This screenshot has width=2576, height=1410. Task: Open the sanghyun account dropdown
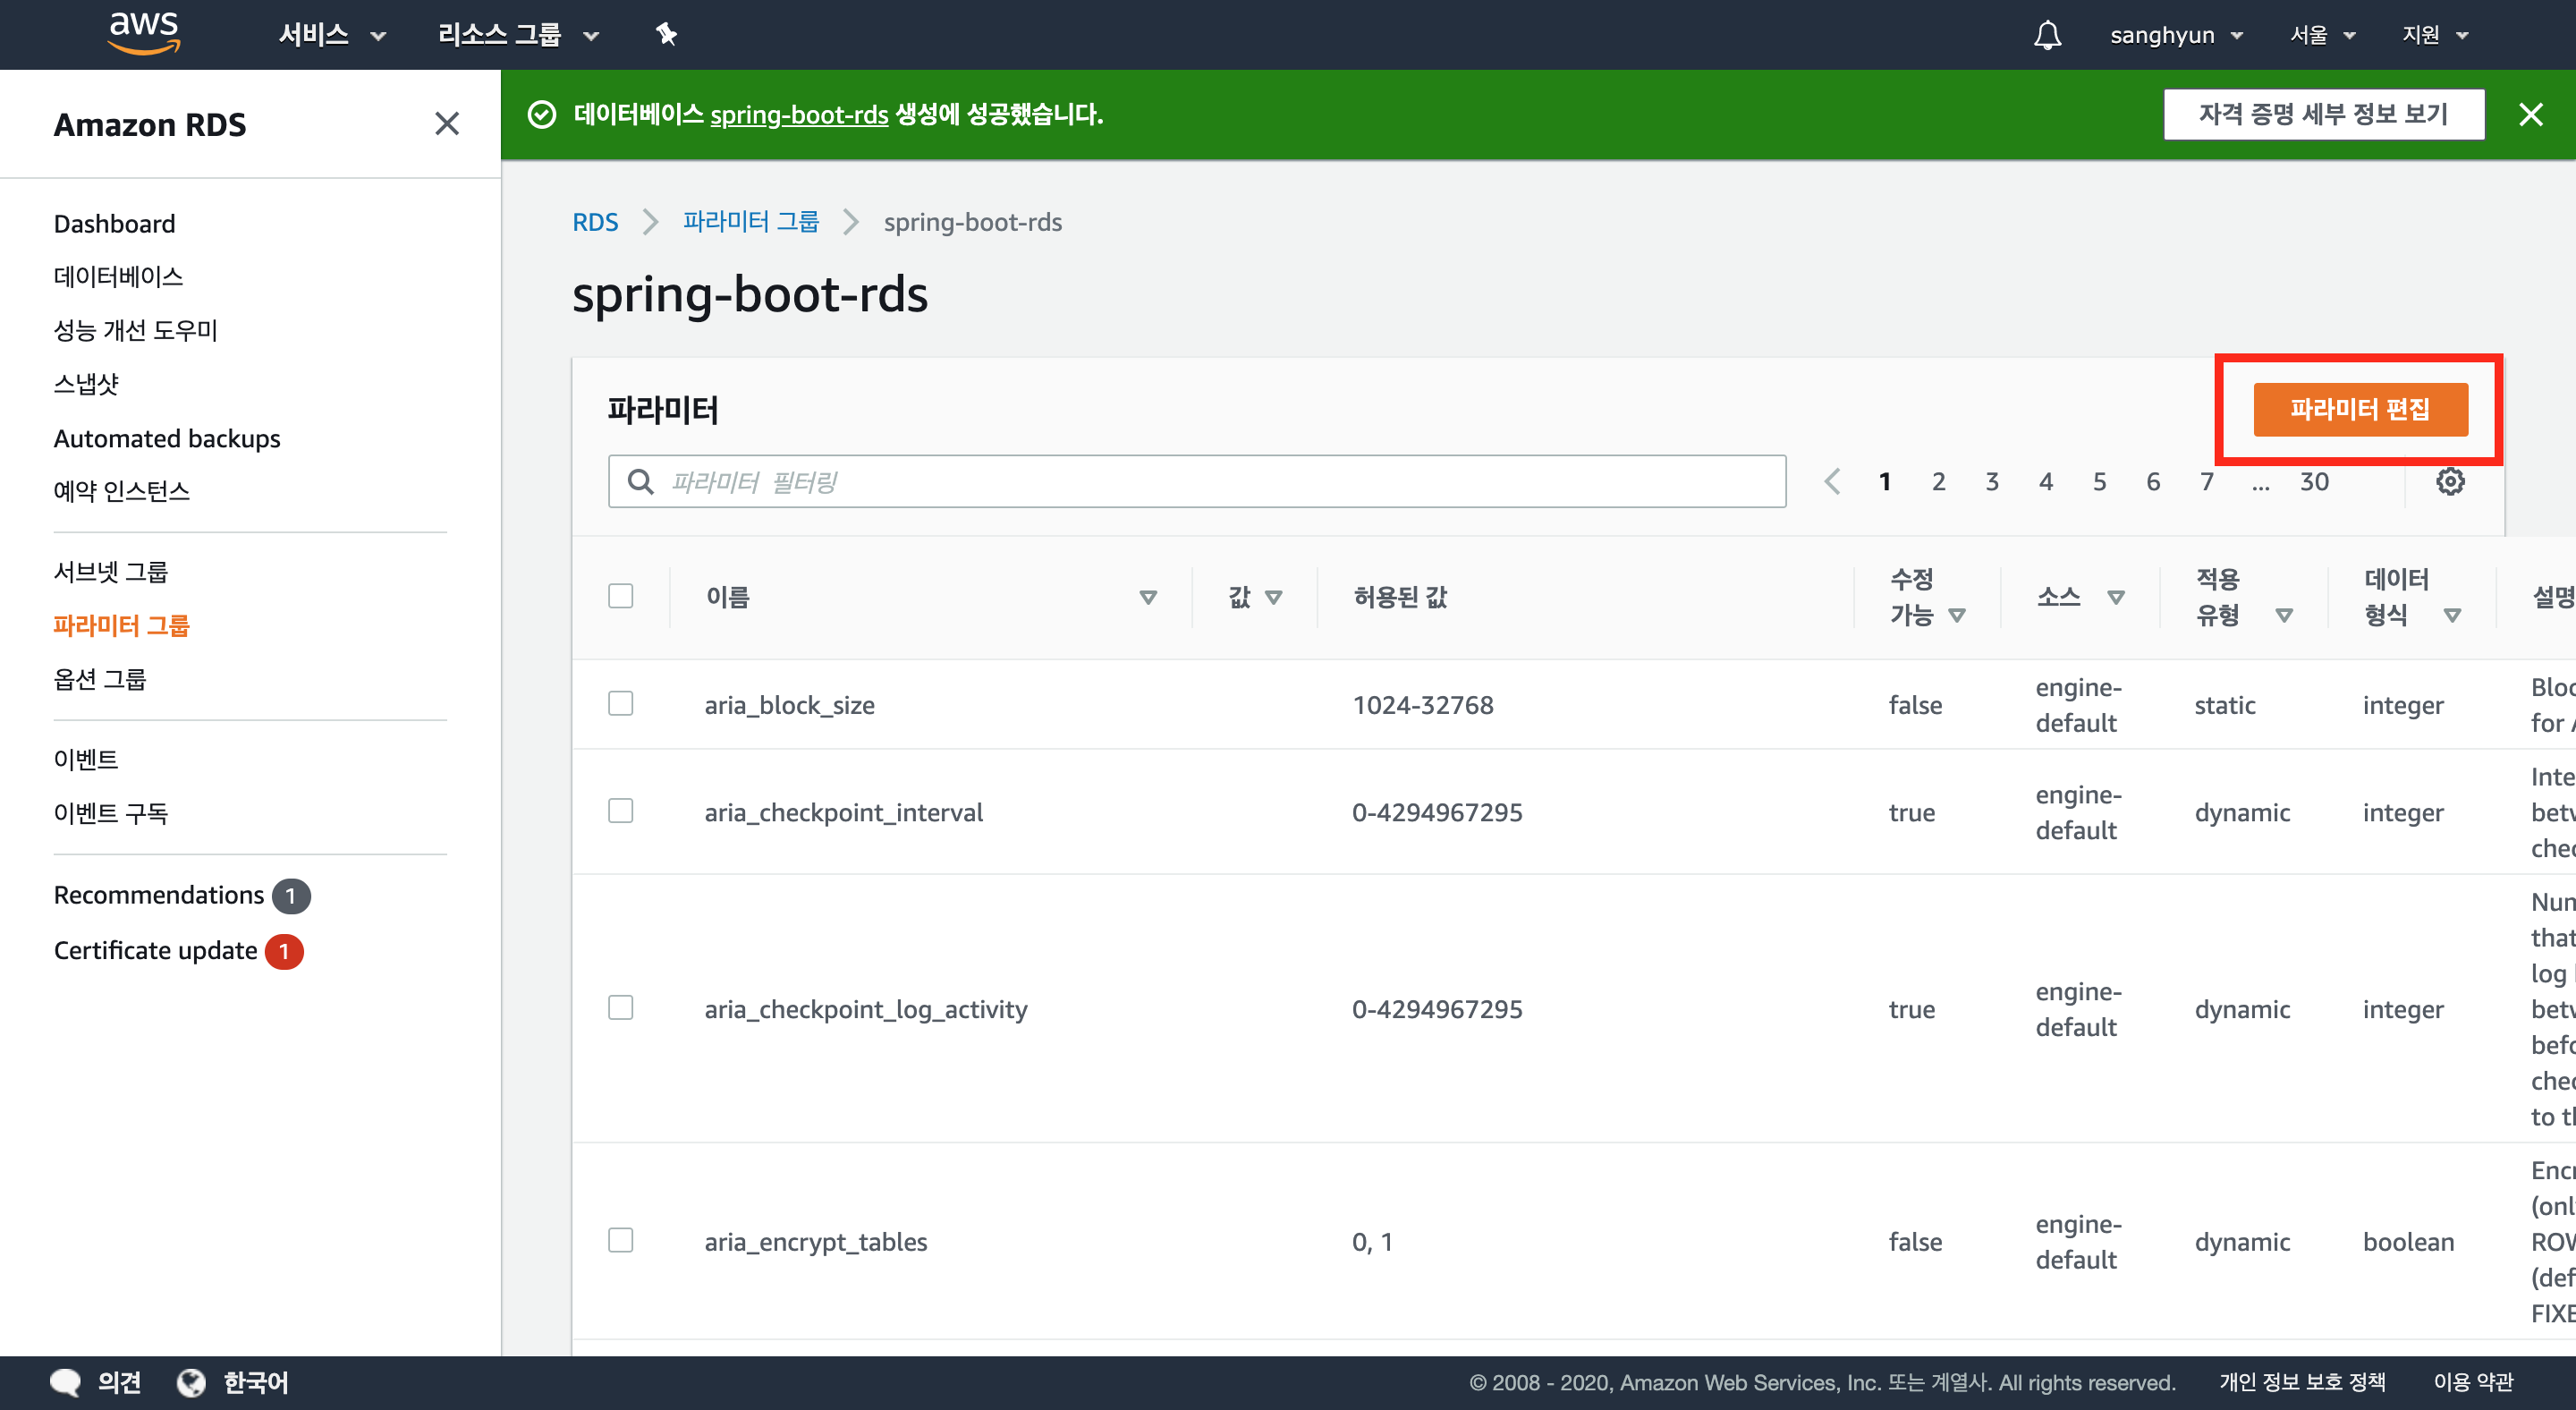pyautogui.click(x=2175, y=35)
